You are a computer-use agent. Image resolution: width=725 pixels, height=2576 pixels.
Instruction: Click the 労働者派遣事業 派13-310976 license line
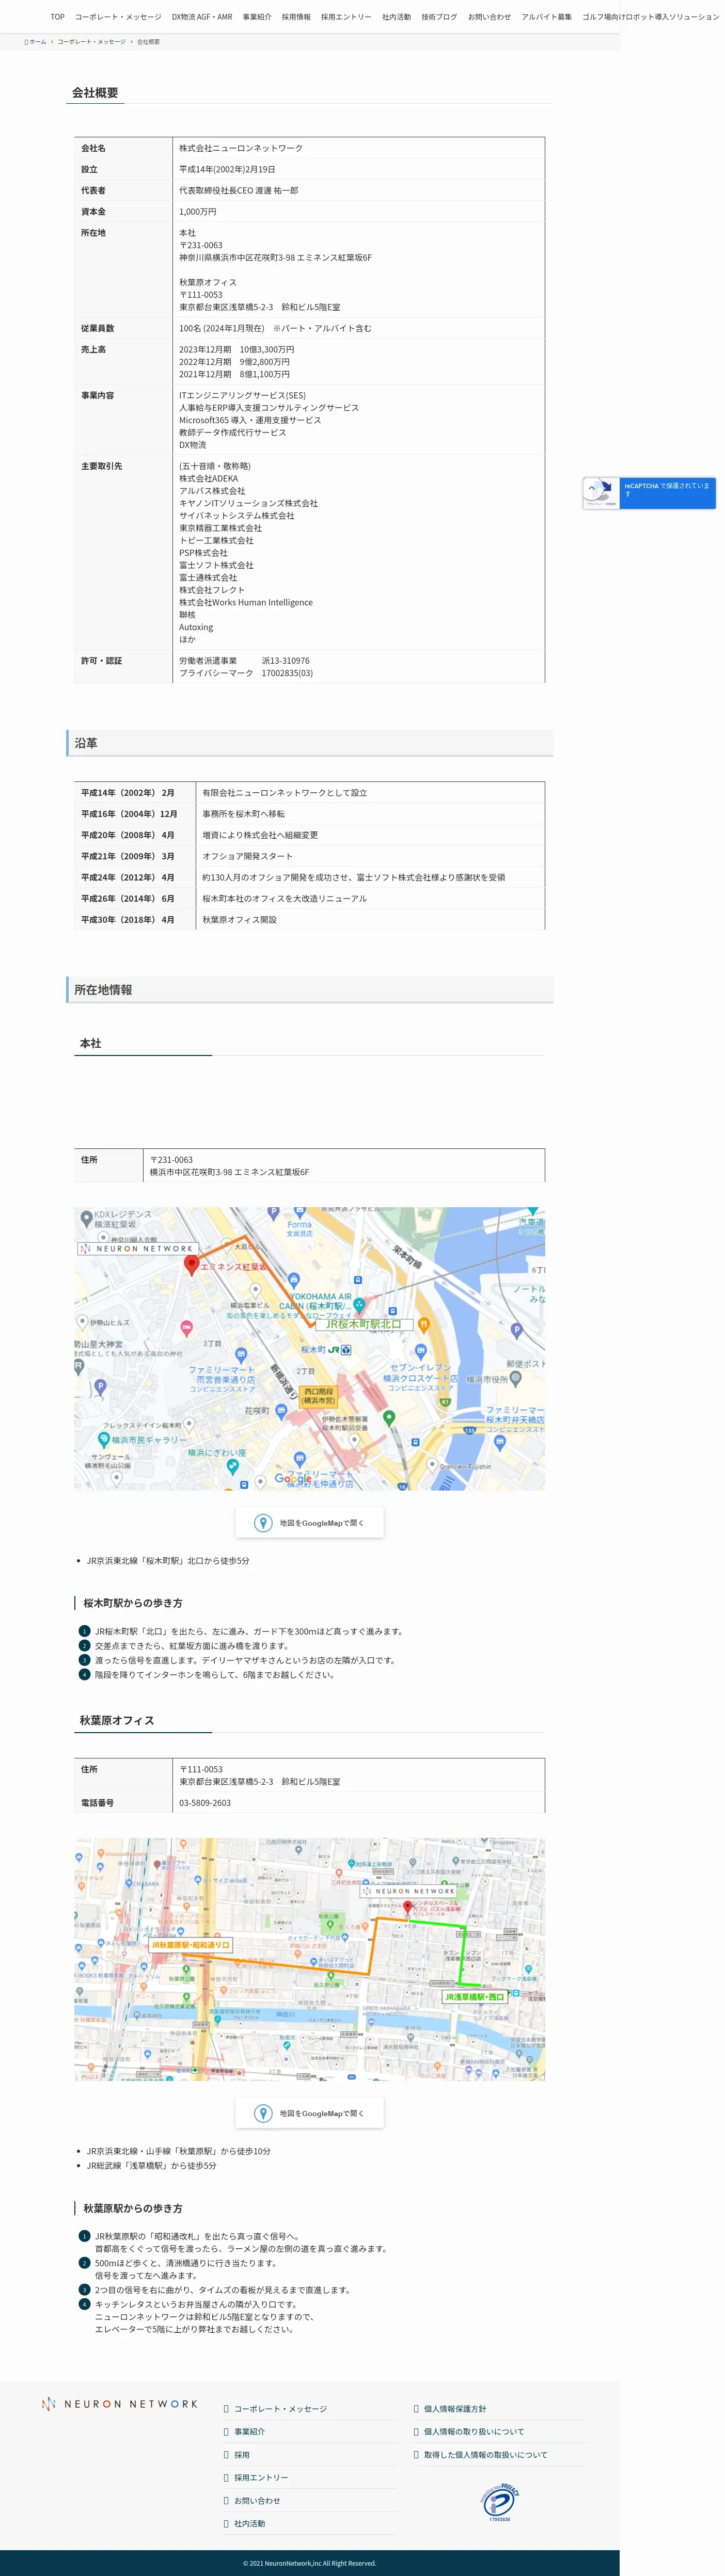pos(244,661)
